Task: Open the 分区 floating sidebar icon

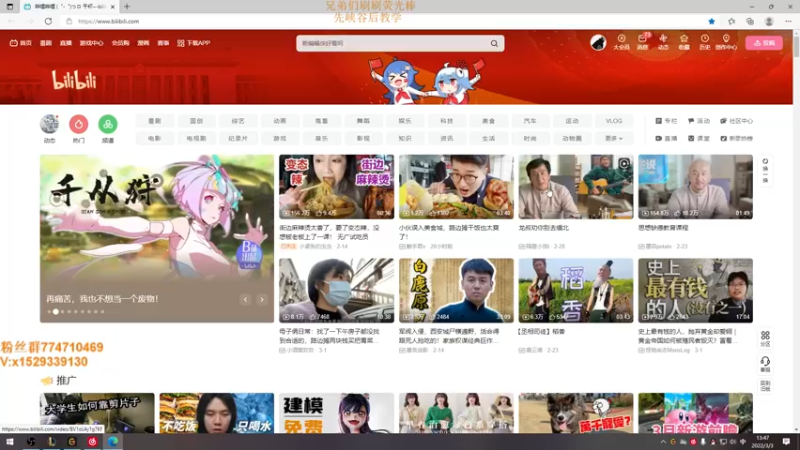Action: (765, 338)
